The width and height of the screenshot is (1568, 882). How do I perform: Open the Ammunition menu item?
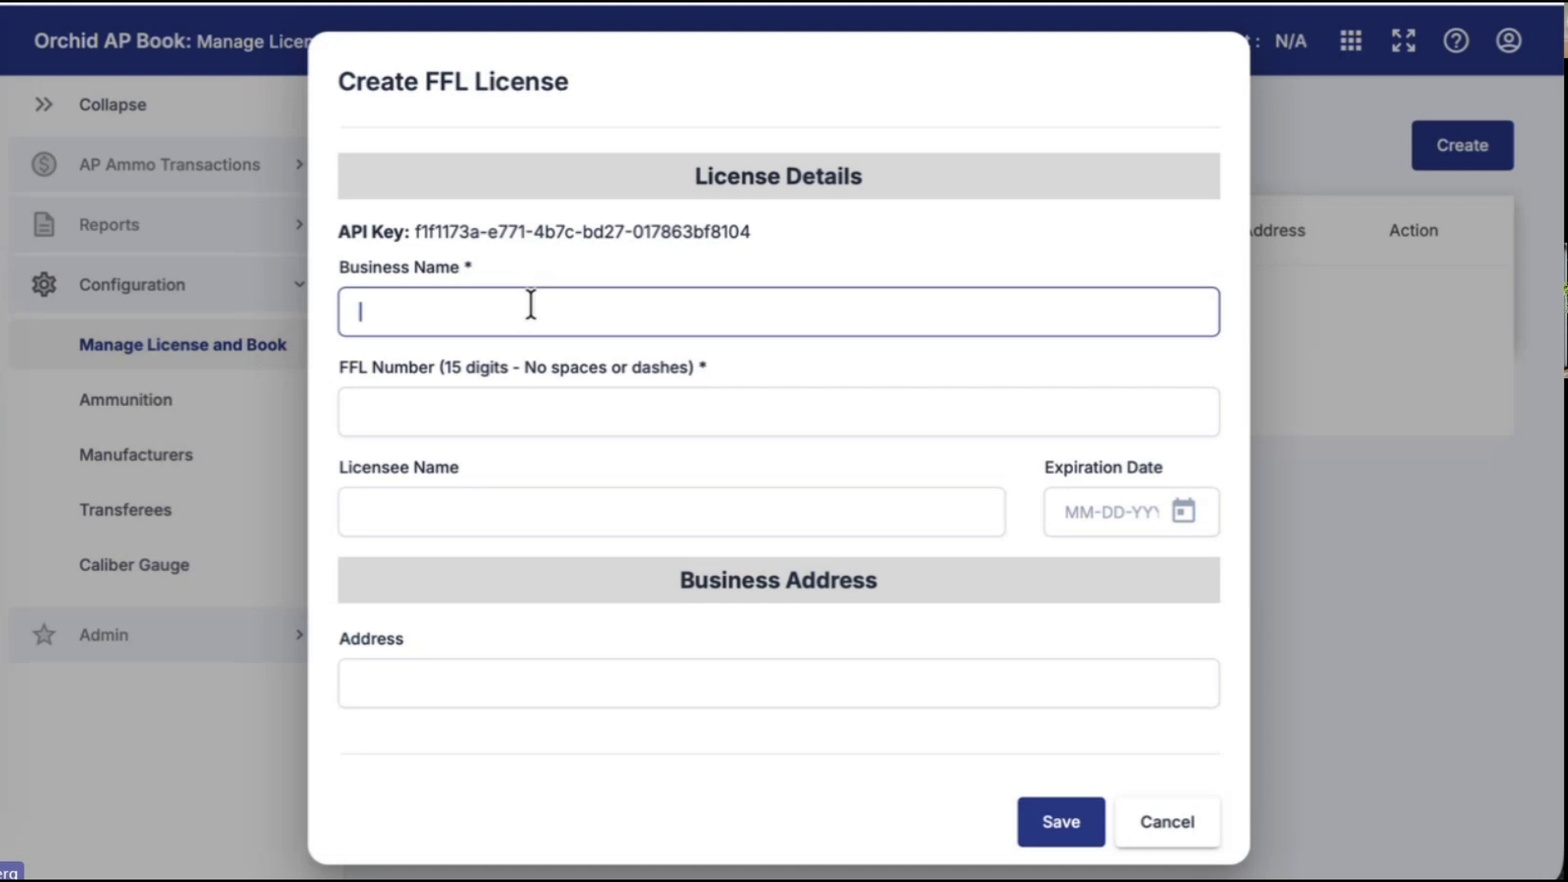(126, 399)
